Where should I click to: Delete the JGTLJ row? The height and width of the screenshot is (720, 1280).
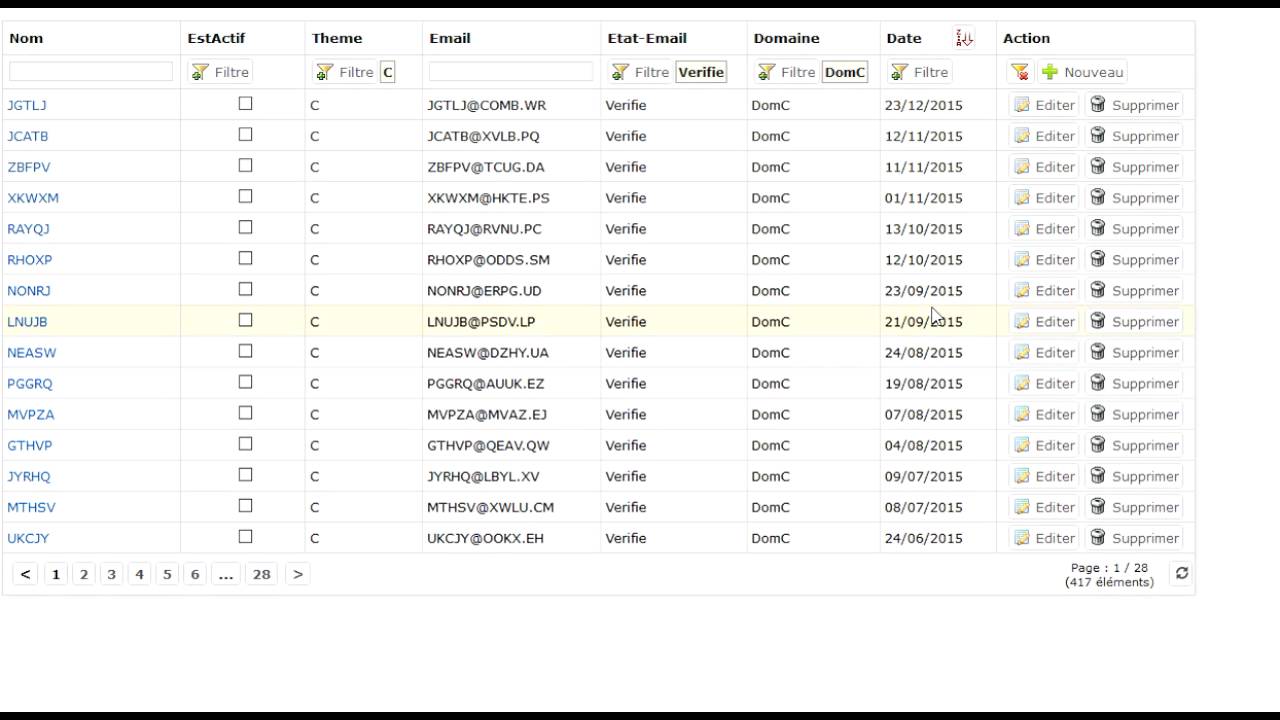(x=1134, y=105)
